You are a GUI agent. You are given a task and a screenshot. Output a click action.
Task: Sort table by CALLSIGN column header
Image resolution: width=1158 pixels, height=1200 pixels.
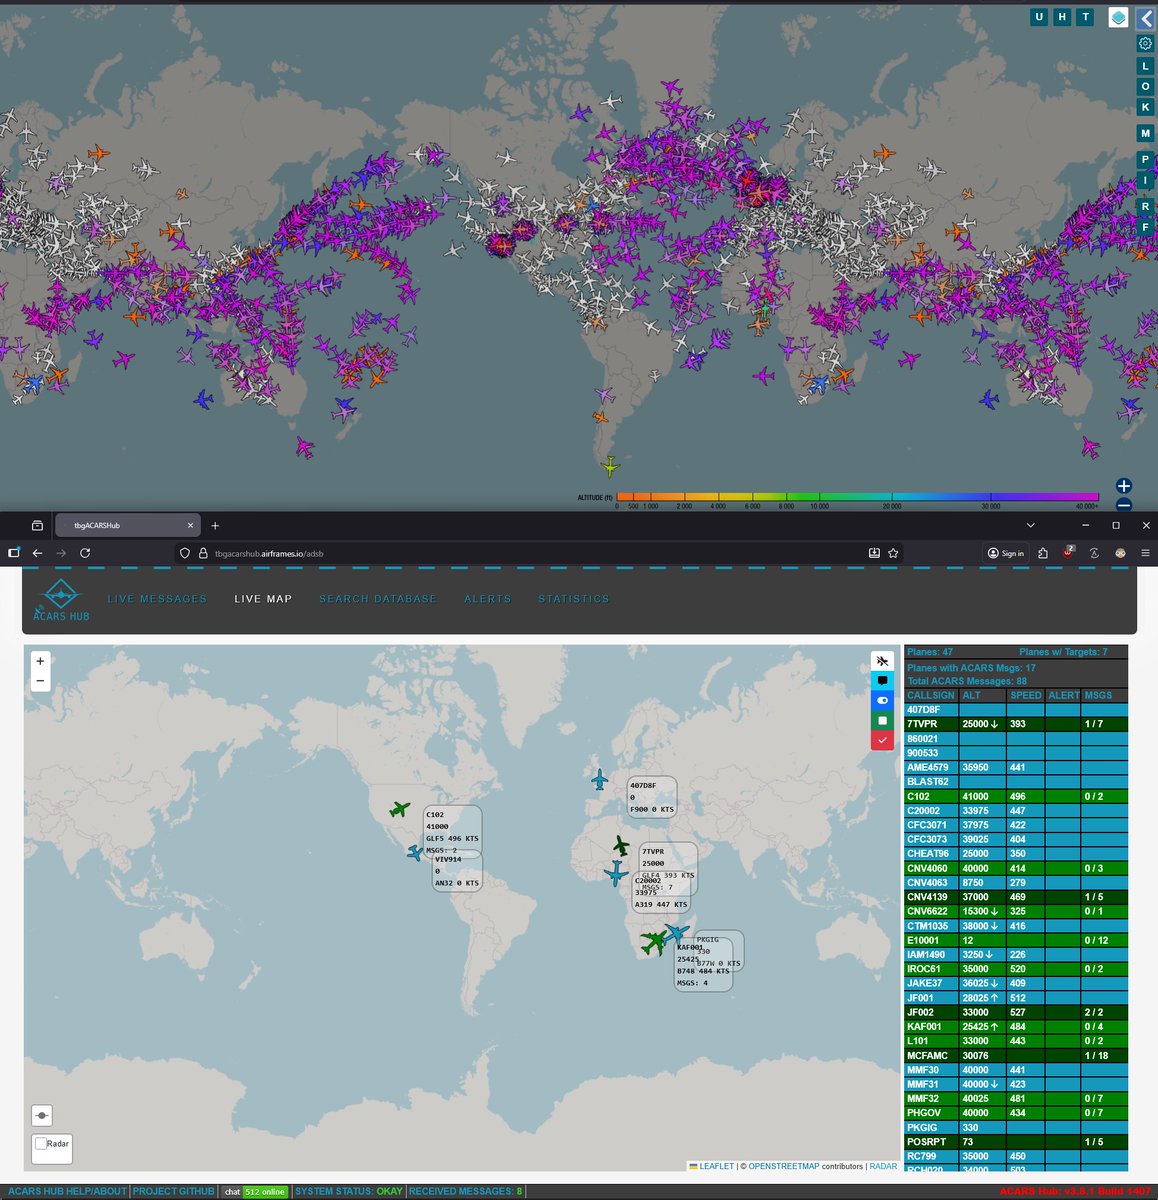[931, 695]
